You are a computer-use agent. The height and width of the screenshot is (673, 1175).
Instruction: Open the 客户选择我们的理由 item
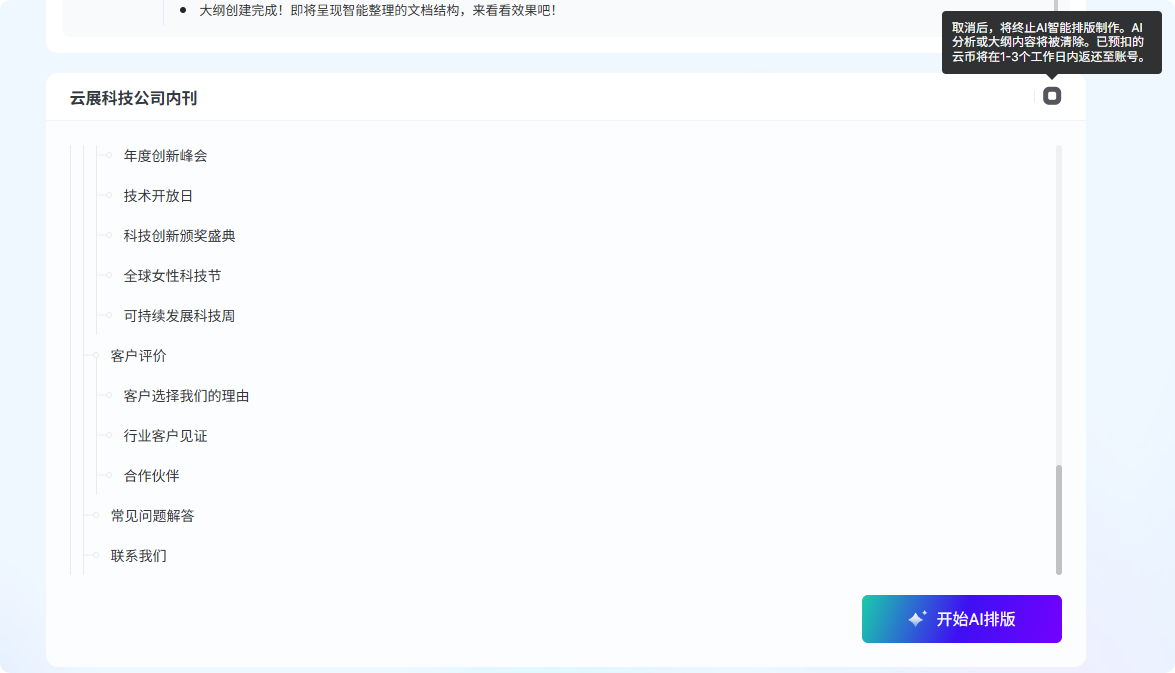[186, 396]
